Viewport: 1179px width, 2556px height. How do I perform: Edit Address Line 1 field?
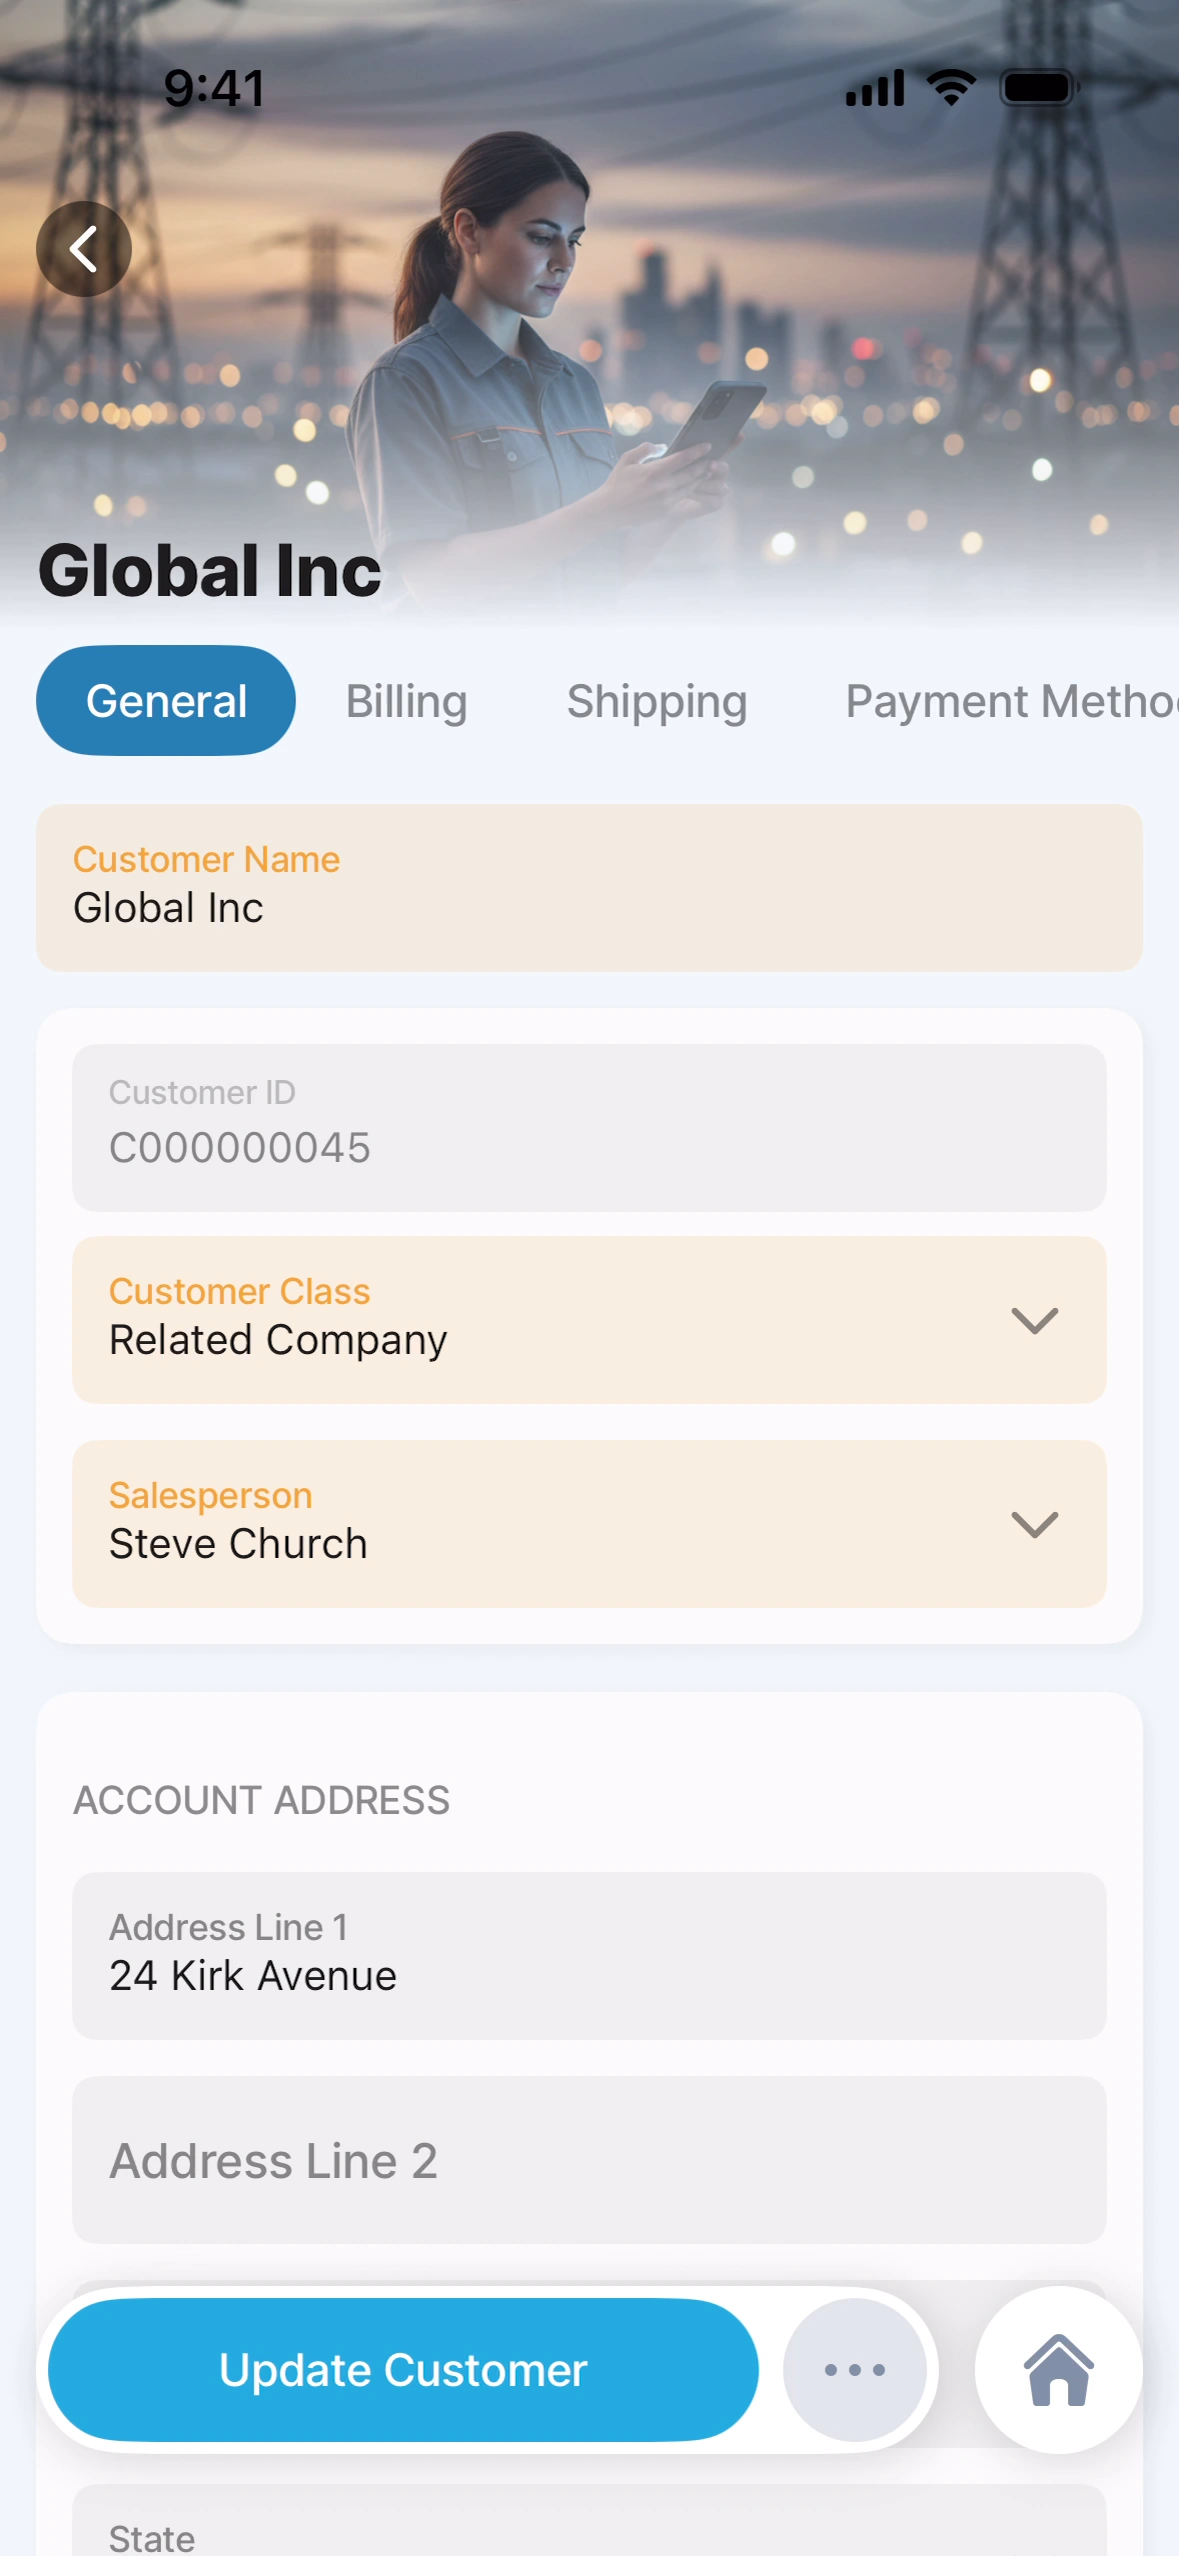(589, 1956)
